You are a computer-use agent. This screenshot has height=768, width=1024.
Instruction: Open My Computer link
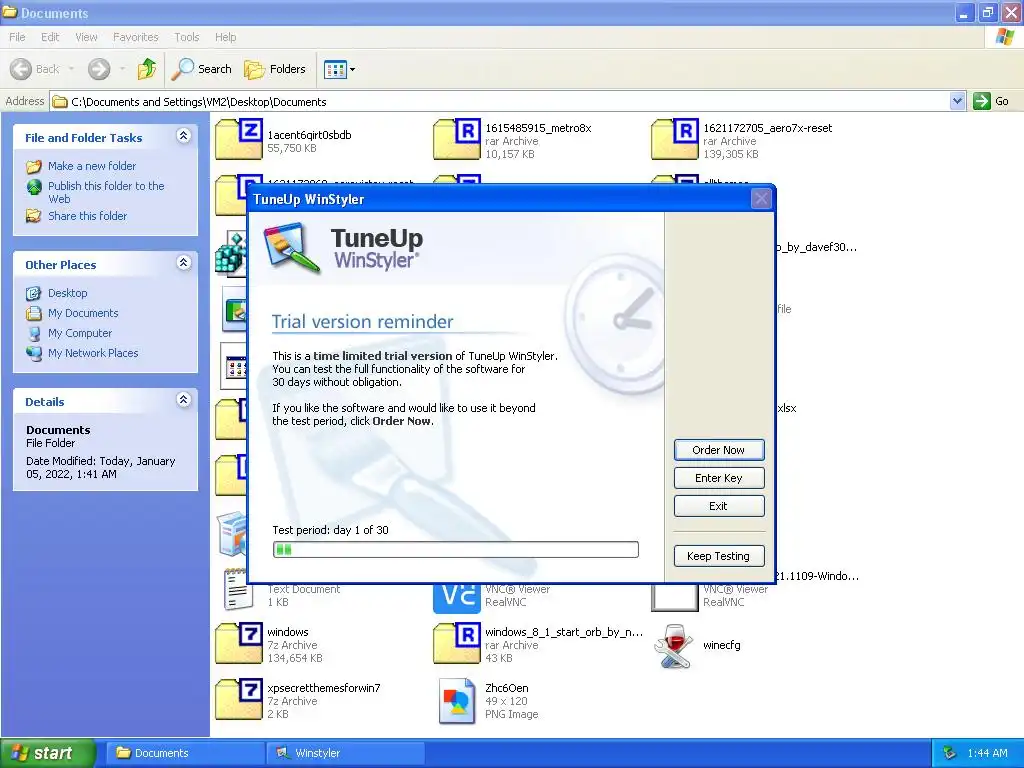(x=80, y=333)
